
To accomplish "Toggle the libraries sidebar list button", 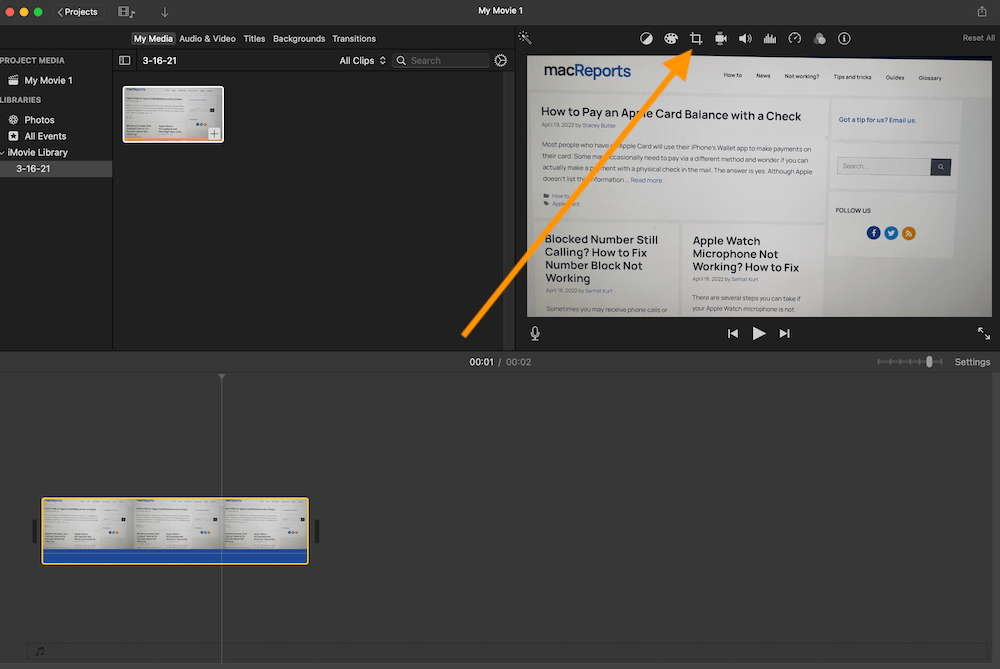I will 124,61.
